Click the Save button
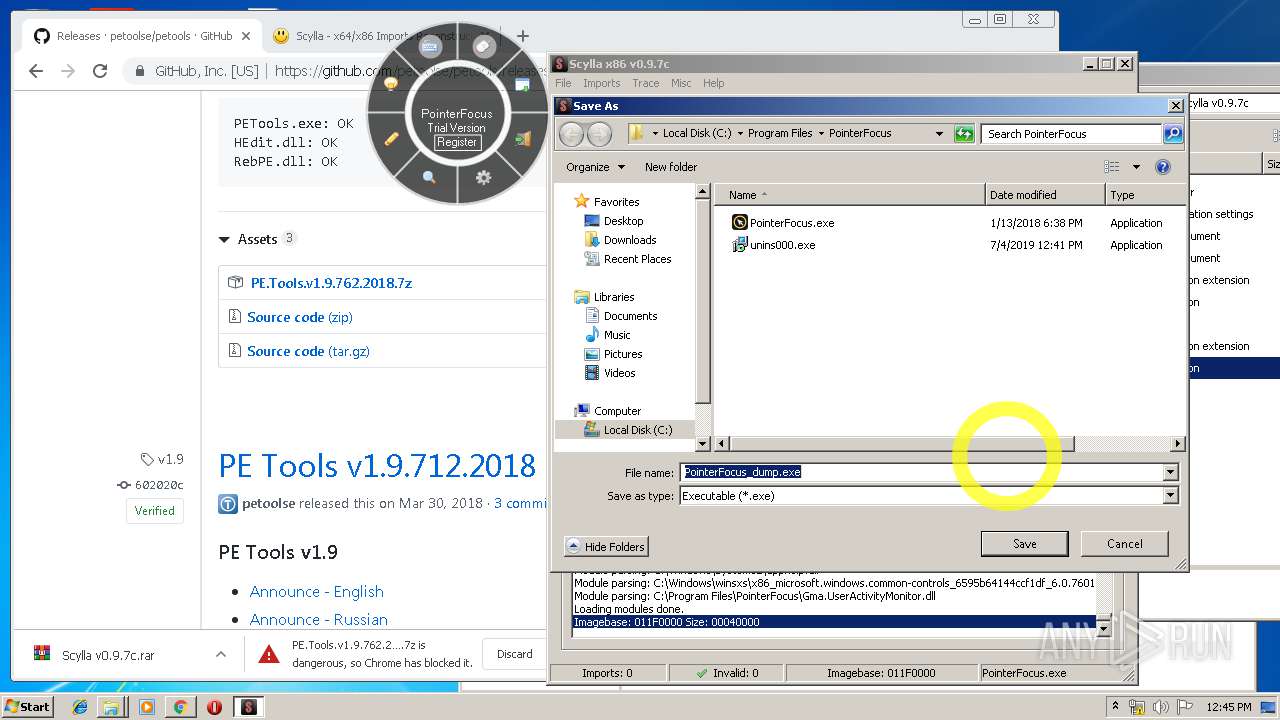 pyautogui.click(x=1024, y=544)
